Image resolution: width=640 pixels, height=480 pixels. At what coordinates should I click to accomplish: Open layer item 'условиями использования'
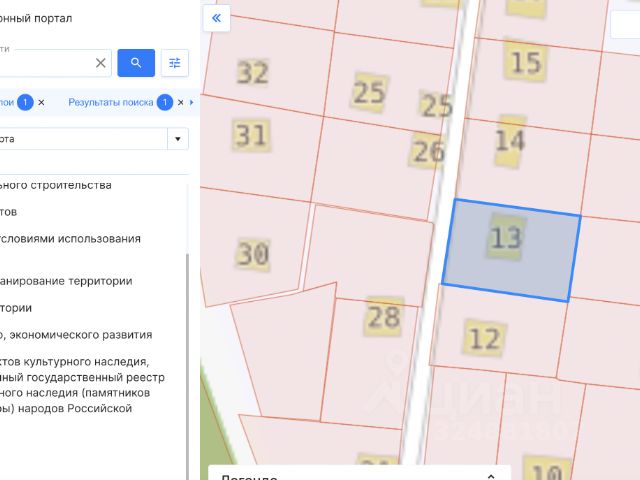point(70,238)
